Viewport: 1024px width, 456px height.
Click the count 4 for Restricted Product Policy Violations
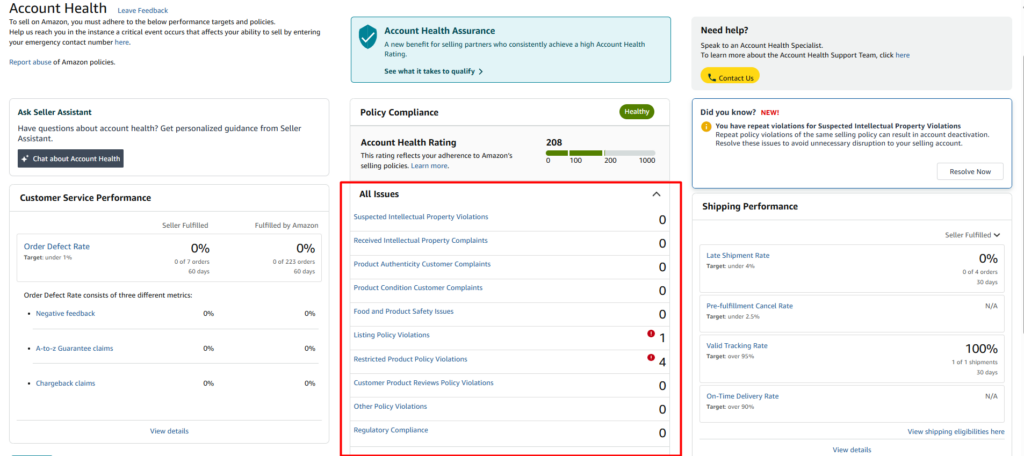coord(662,362)
